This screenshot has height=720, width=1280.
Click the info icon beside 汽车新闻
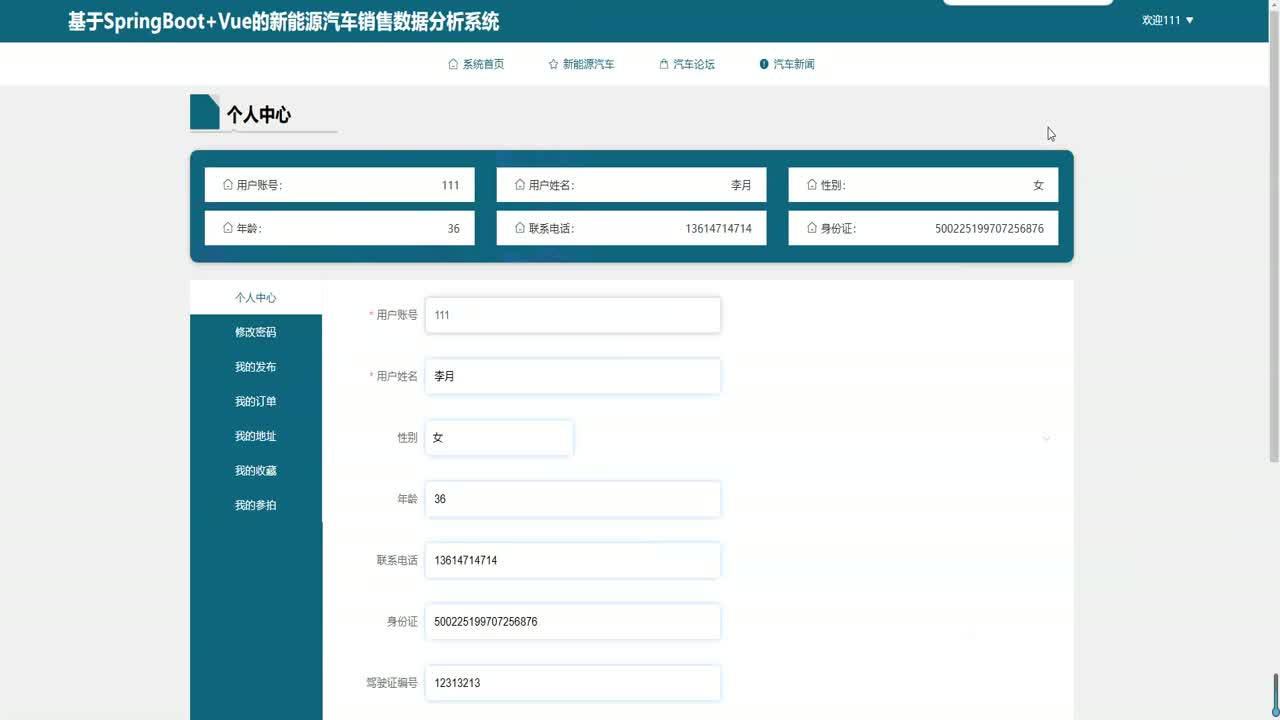(x=764, y=64)
